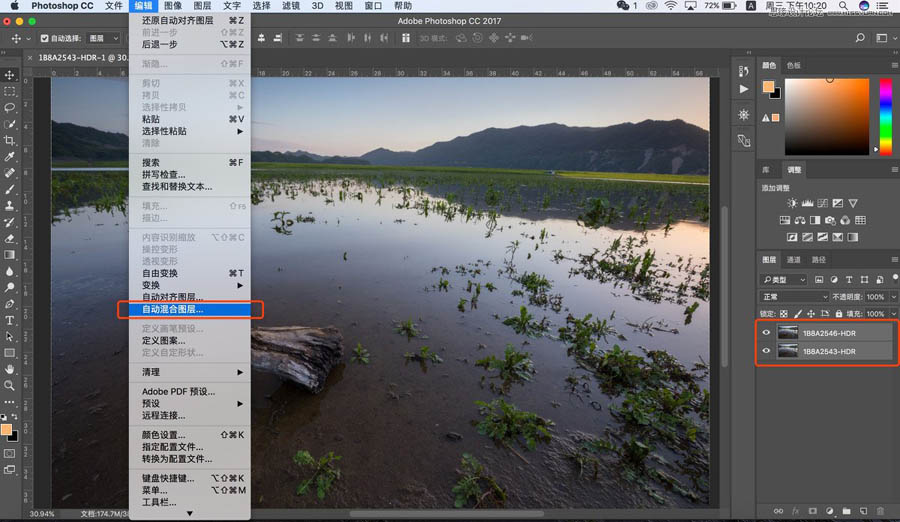900x522 pixels.
Task: Select the Eraser tool
Action: [x=10, y=238]
